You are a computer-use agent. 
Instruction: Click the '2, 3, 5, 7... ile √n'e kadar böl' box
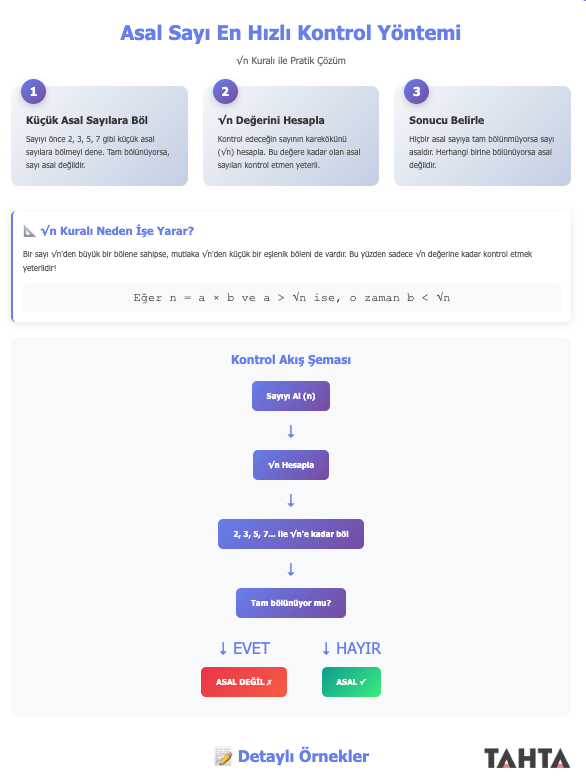tap(291, 534)
